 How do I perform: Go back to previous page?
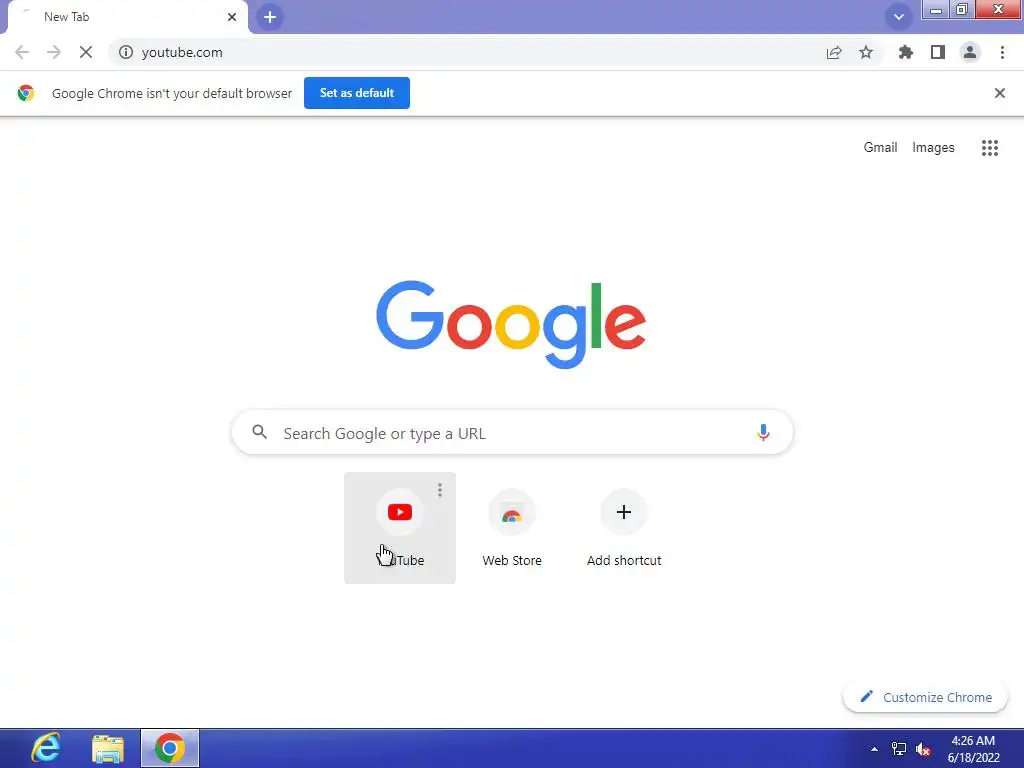coord(22,52)
